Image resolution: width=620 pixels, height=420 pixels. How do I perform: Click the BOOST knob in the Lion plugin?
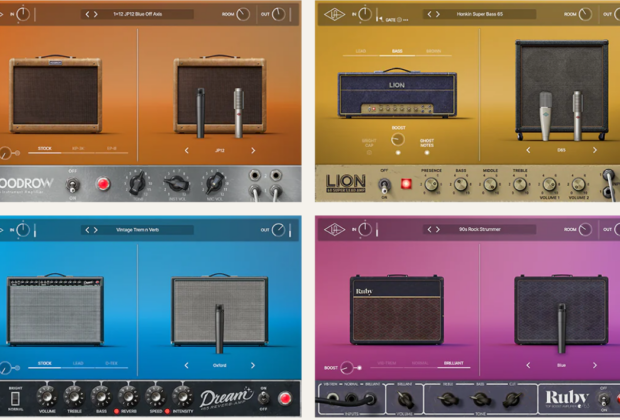(398, 139)
